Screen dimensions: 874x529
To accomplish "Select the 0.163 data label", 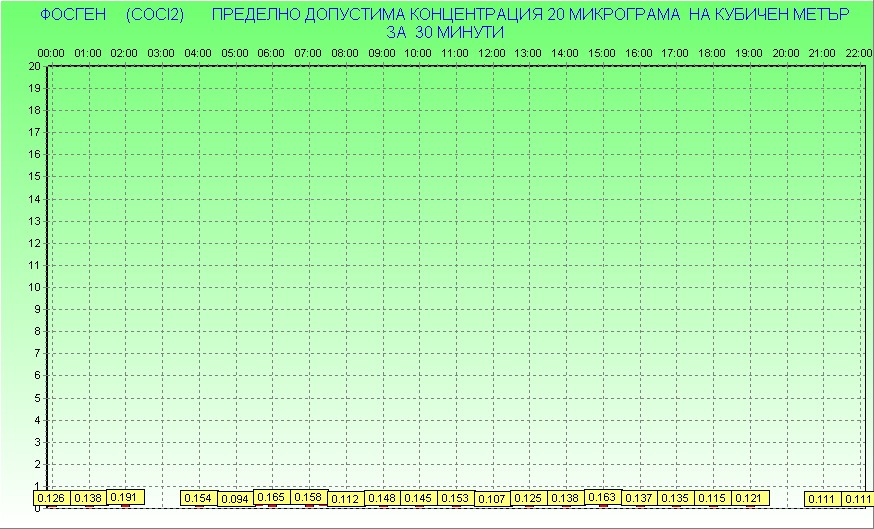I will click(x=602, y=496).
